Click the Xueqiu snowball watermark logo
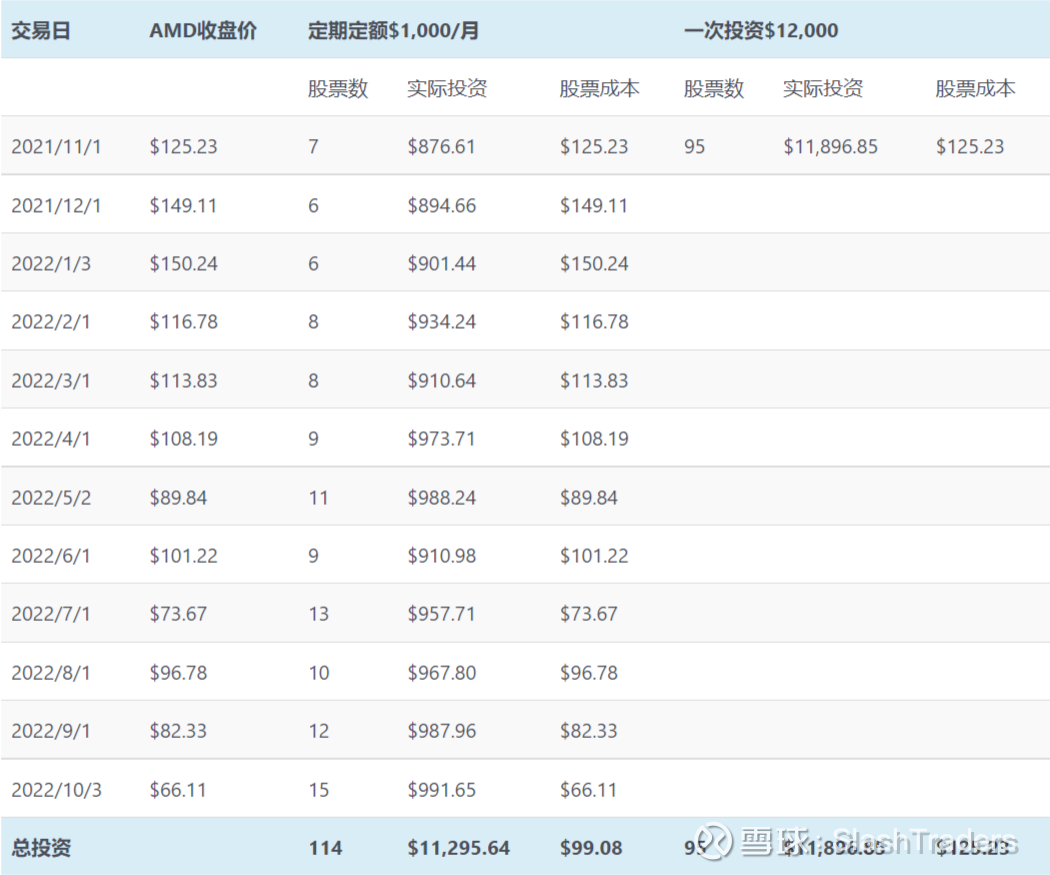 715,842
